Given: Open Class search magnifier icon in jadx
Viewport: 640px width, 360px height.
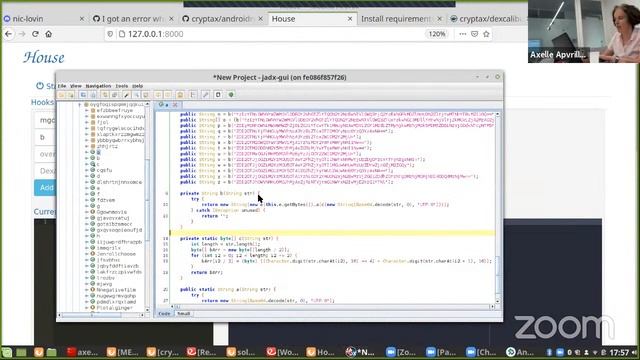Looking at the screenshot, I should (x=136, y=95).
